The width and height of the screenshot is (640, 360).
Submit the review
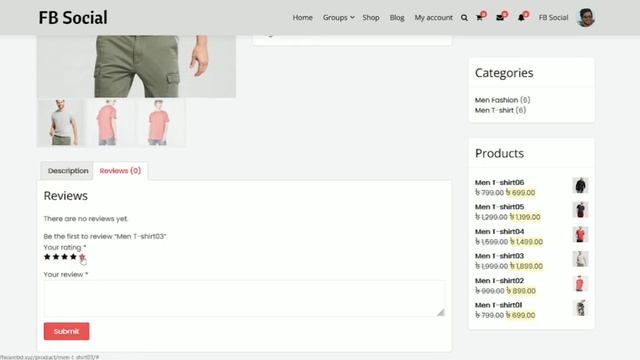coord(67,331)
